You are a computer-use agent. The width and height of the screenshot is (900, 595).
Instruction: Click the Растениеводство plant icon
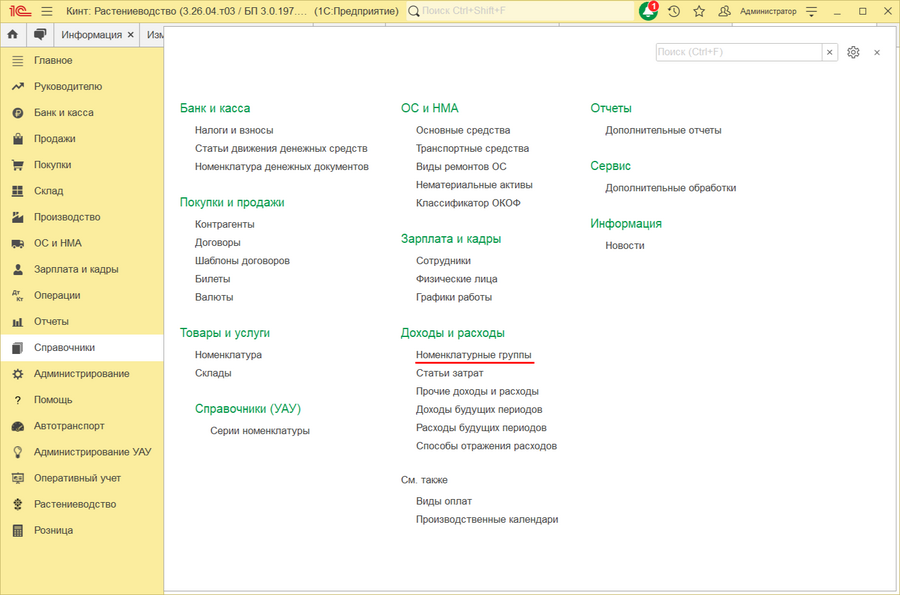coord(18,504)
